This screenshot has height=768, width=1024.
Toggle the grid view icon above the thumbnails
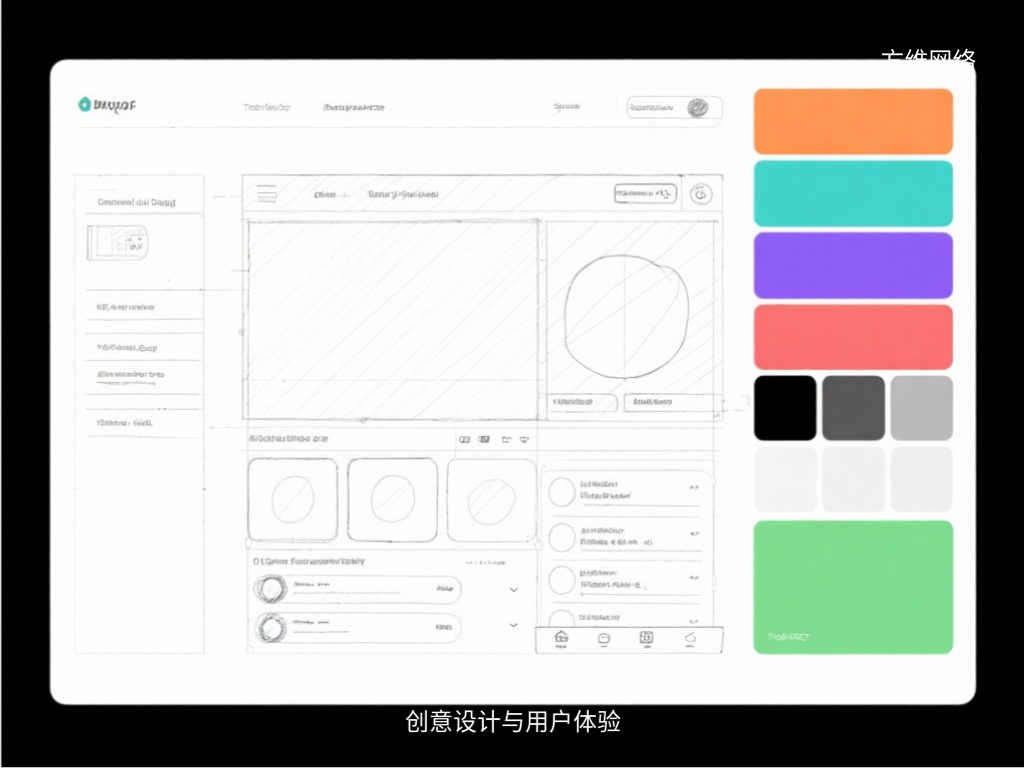(463, 438)
